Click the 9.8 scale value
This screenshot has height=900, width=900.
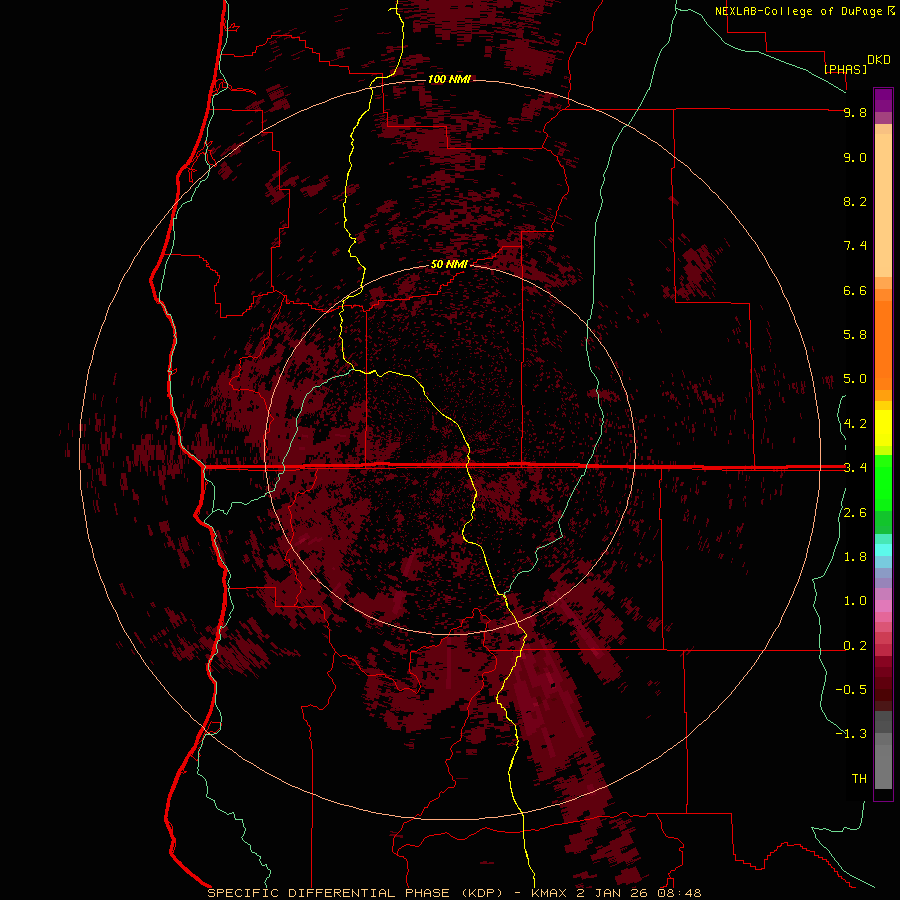(x=855, y=112)
